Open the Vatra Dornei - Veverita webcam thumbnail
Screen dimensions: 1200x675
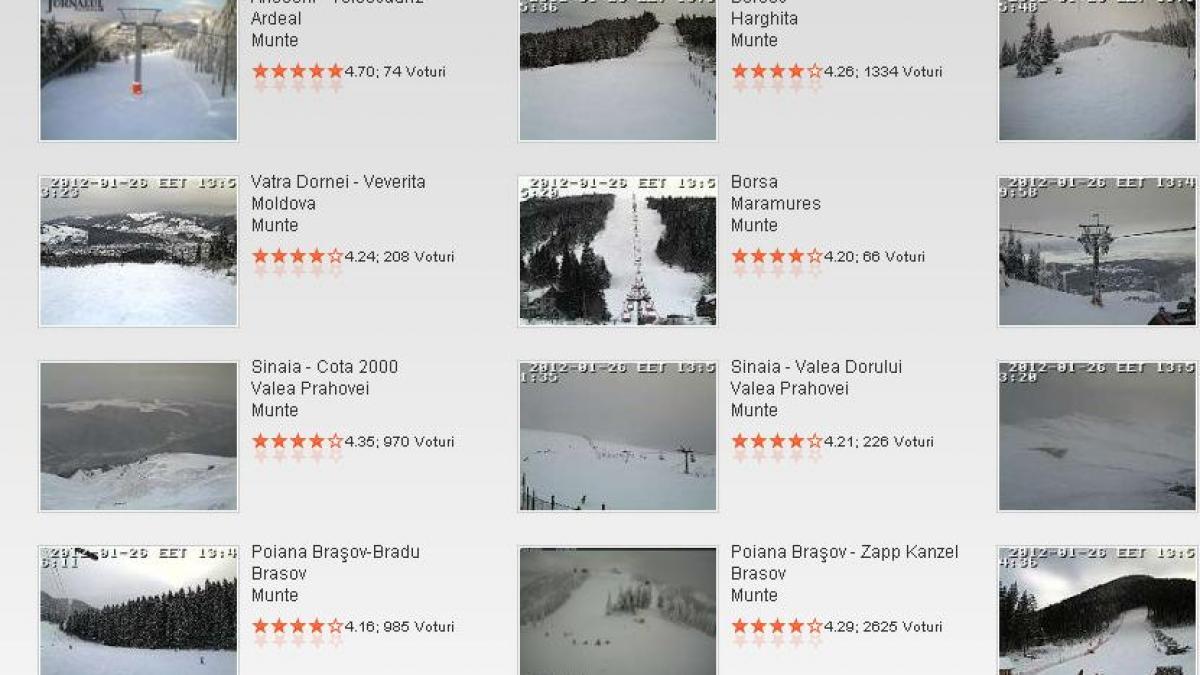pyautogui.click(x=138, y=252)
